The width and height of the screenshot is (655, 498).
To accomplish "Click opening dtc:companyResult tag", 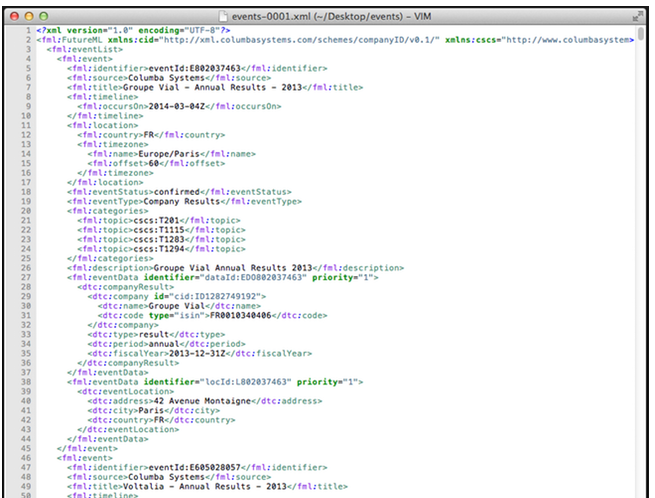I will coord(125,287).
